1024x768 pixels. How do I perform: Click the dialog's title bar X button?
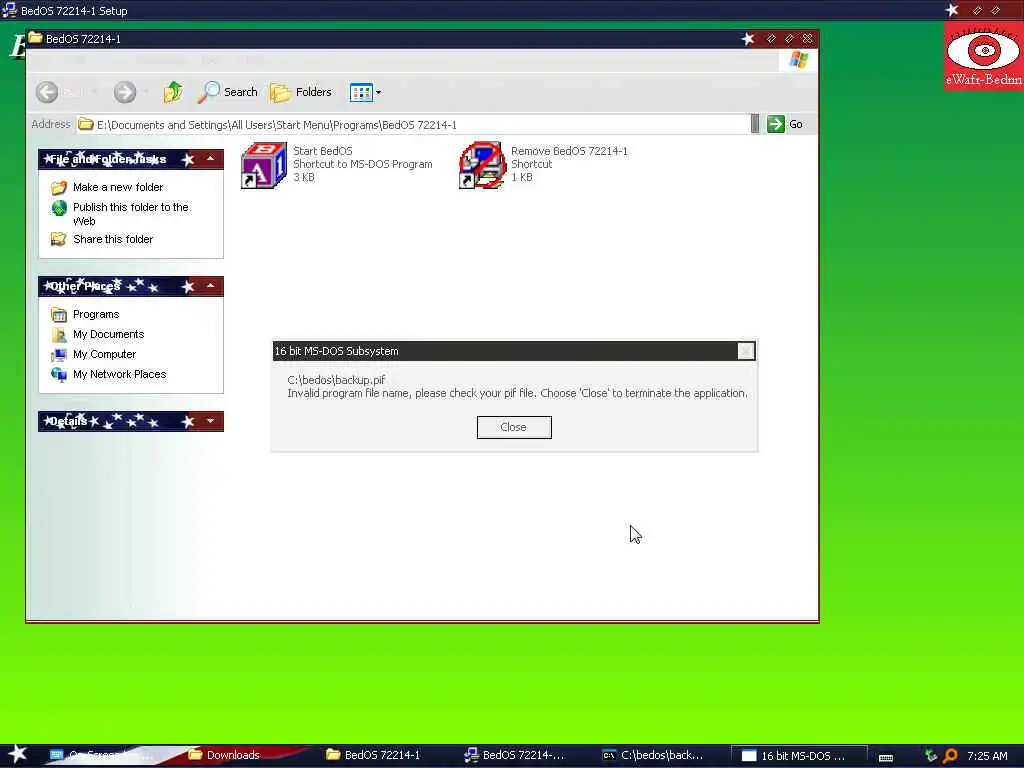click(746, 351)
